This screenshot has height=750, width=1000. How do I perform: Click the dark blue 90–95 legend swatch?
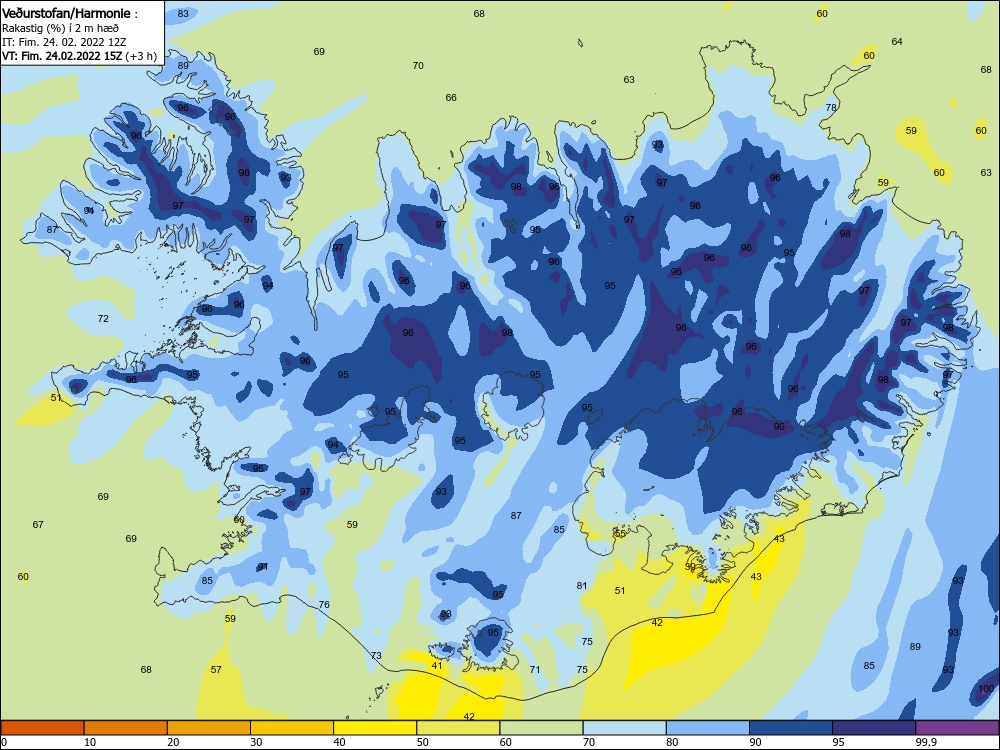791,728
